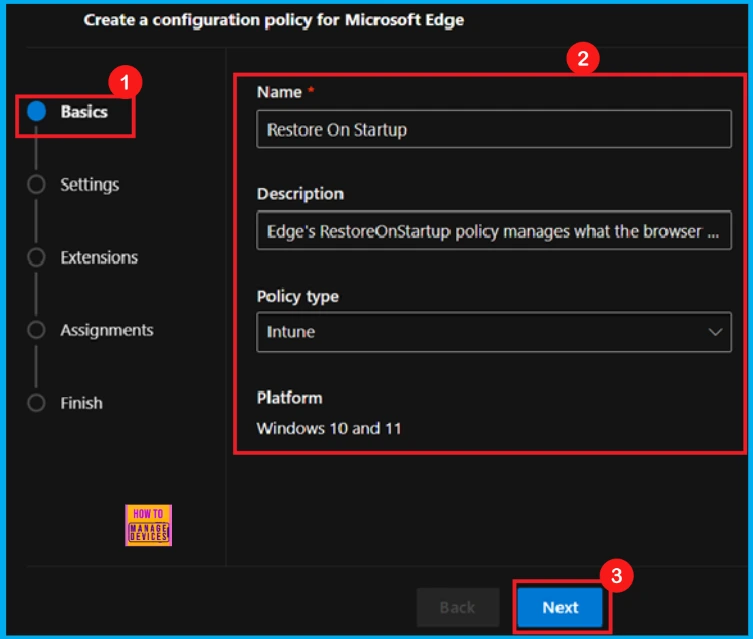The width and height of the screenshot is (753, 639).
Task: Click the Assignments step circle indicator
Action: coord(36,330)
